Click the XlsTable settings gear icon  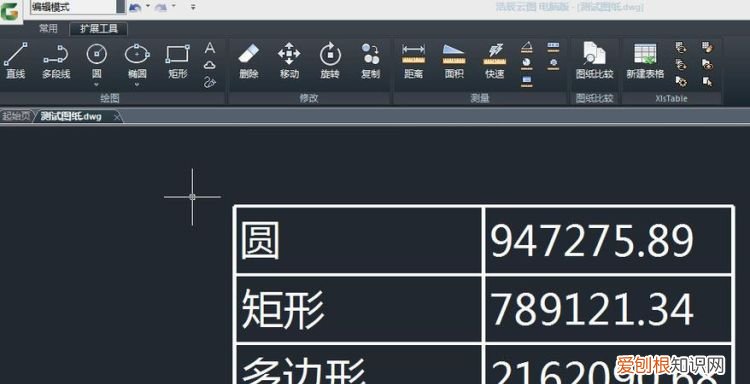pos(681,81)
